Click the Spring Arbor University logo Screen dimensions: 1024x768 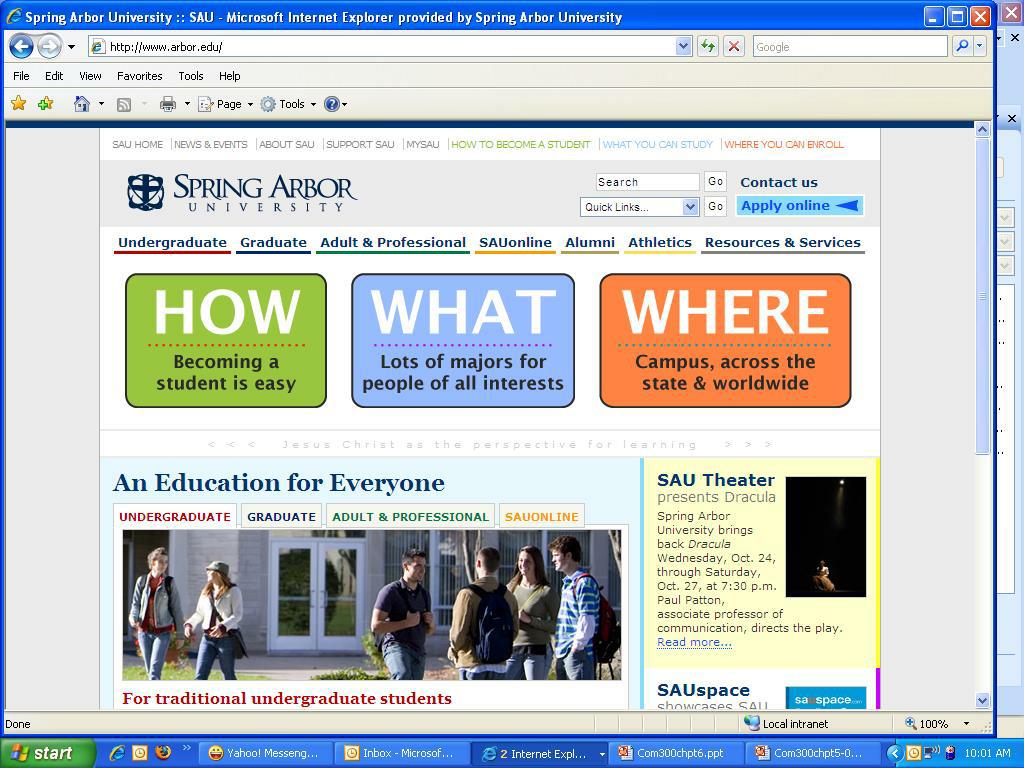(x=242, y=192)
